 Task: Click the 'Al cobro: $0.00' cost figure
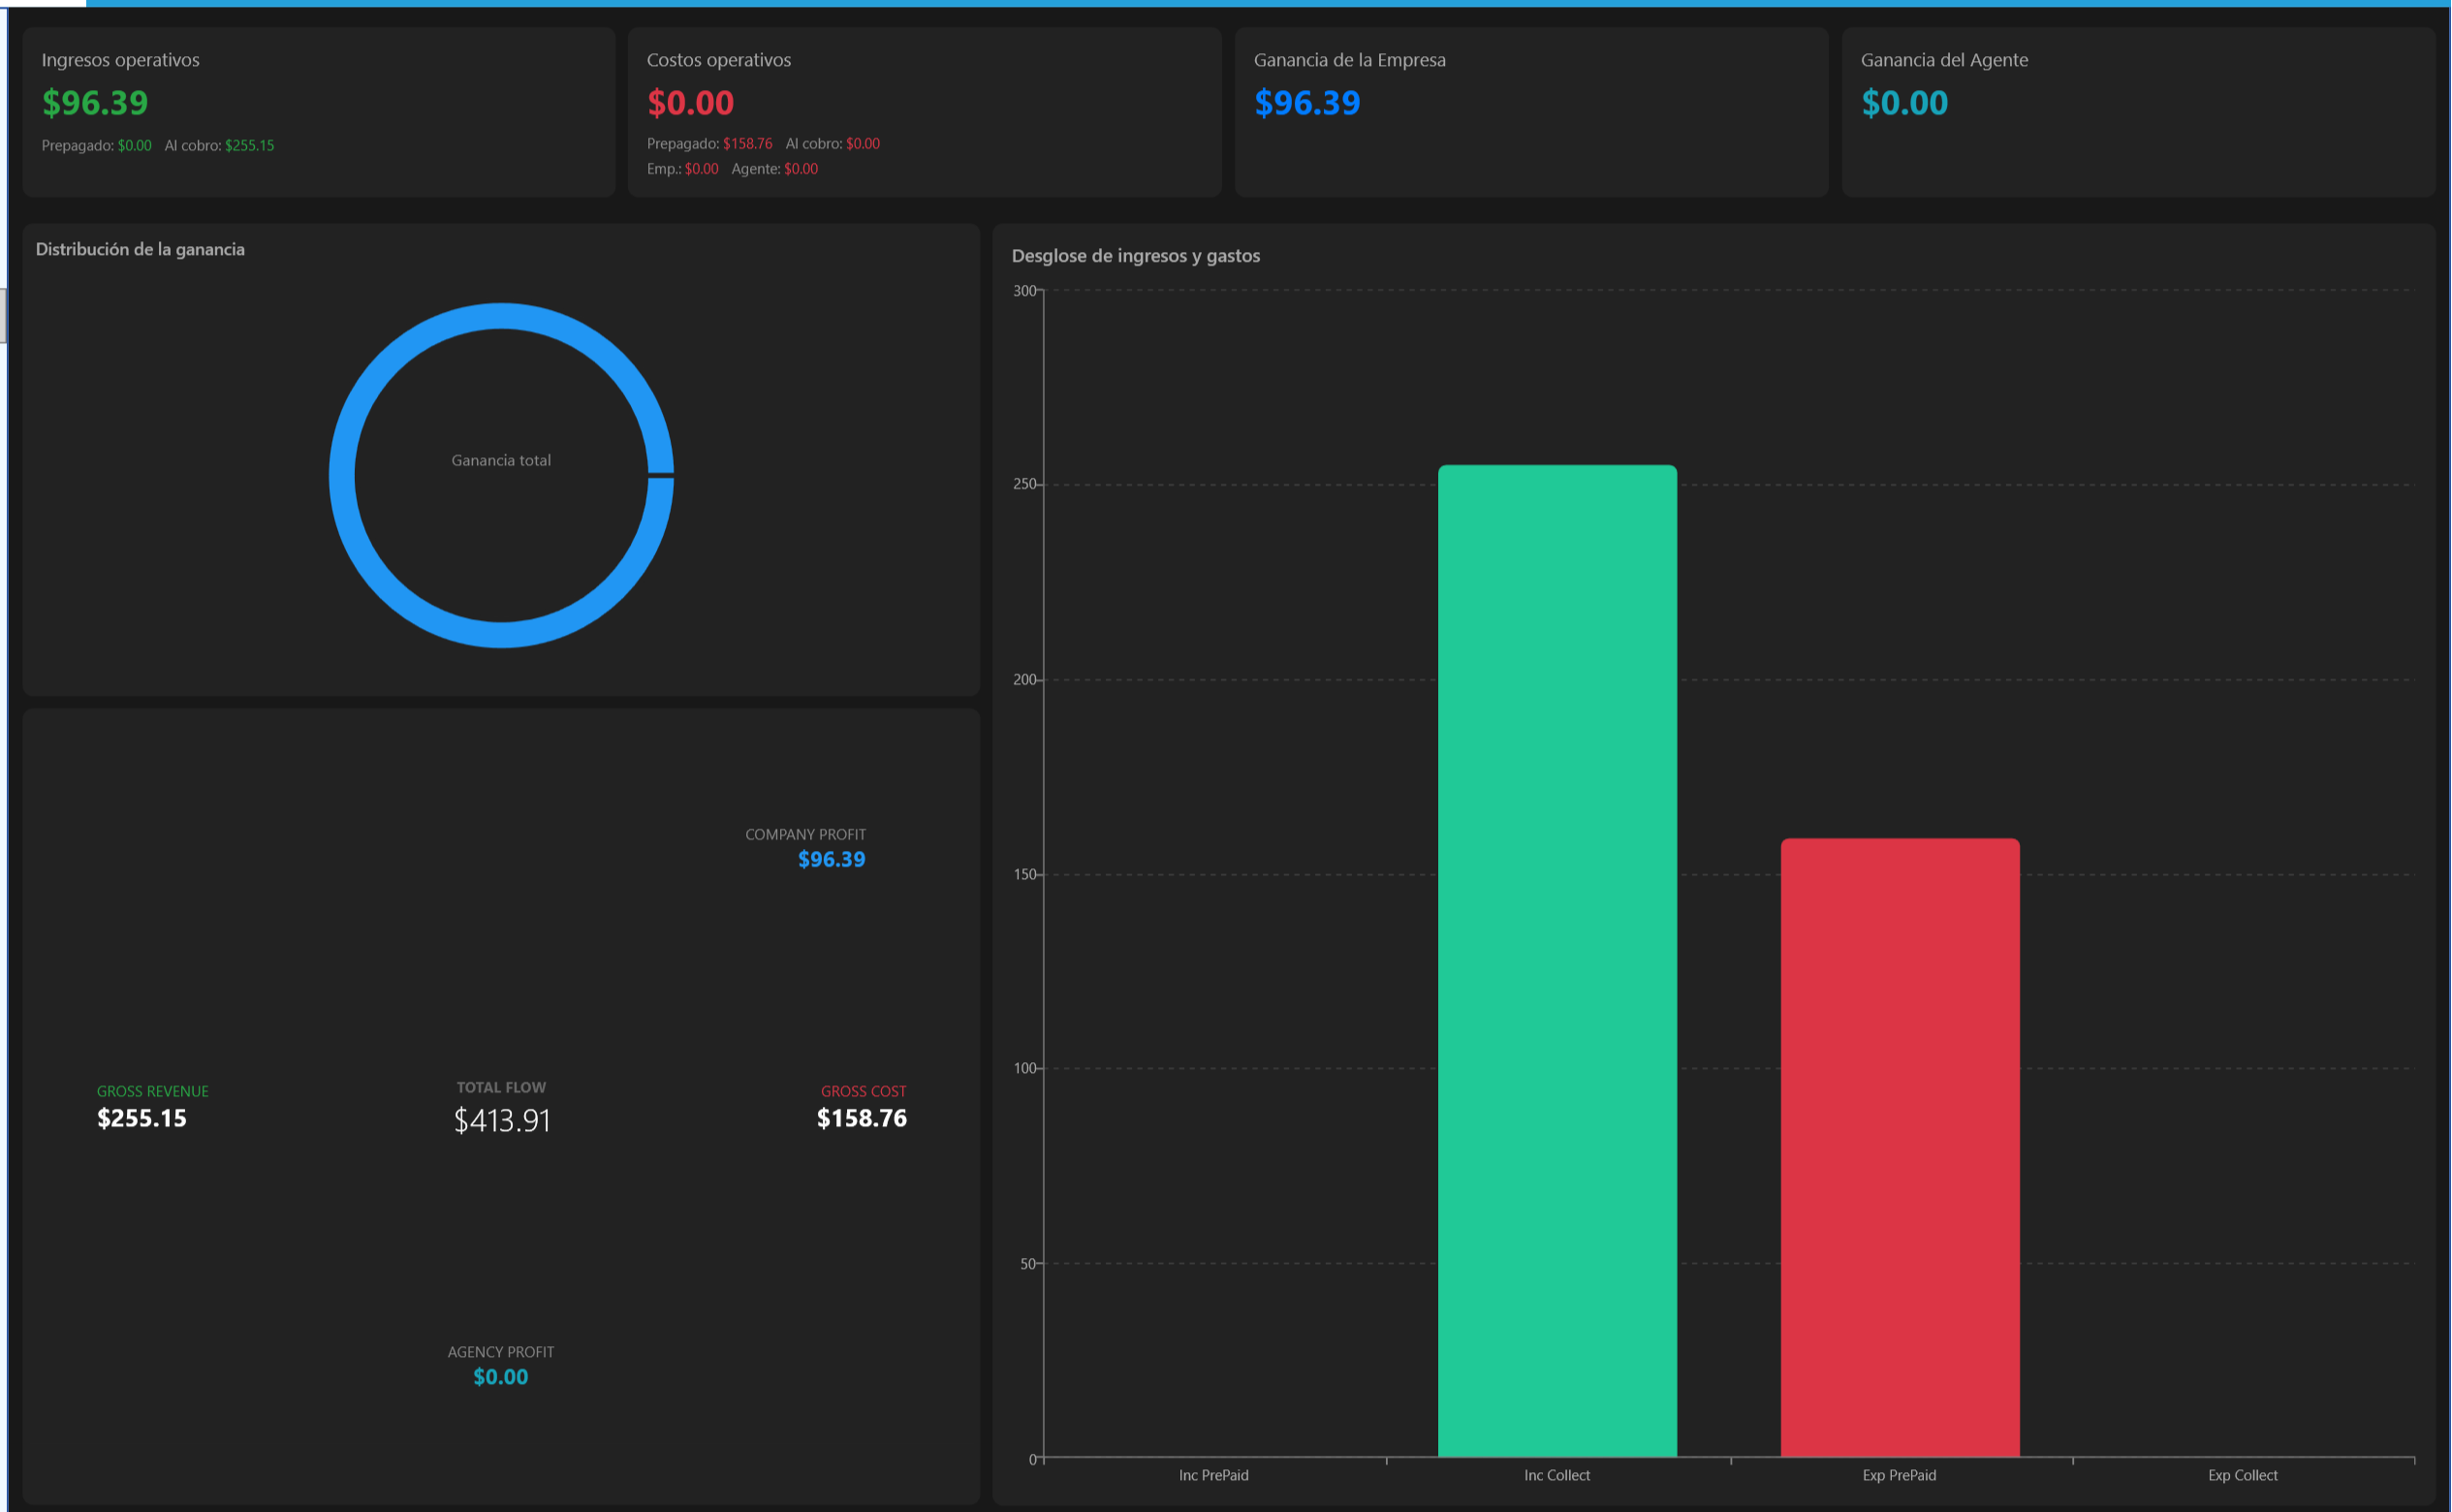pyautogui.click(x=832, y=144)
